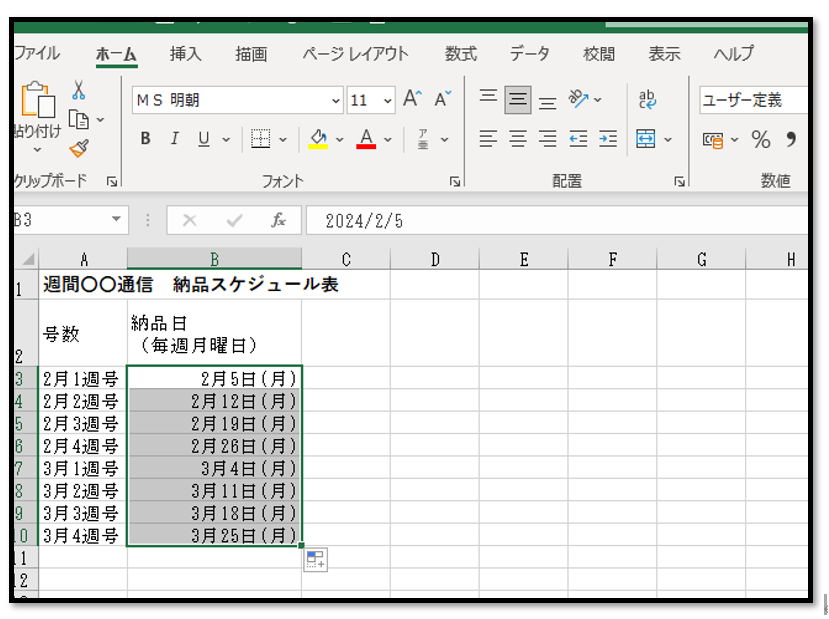This screenshot has height=619, width=829.
Task: Switch to the 表示 tab
Action: [x=665, y=53]
